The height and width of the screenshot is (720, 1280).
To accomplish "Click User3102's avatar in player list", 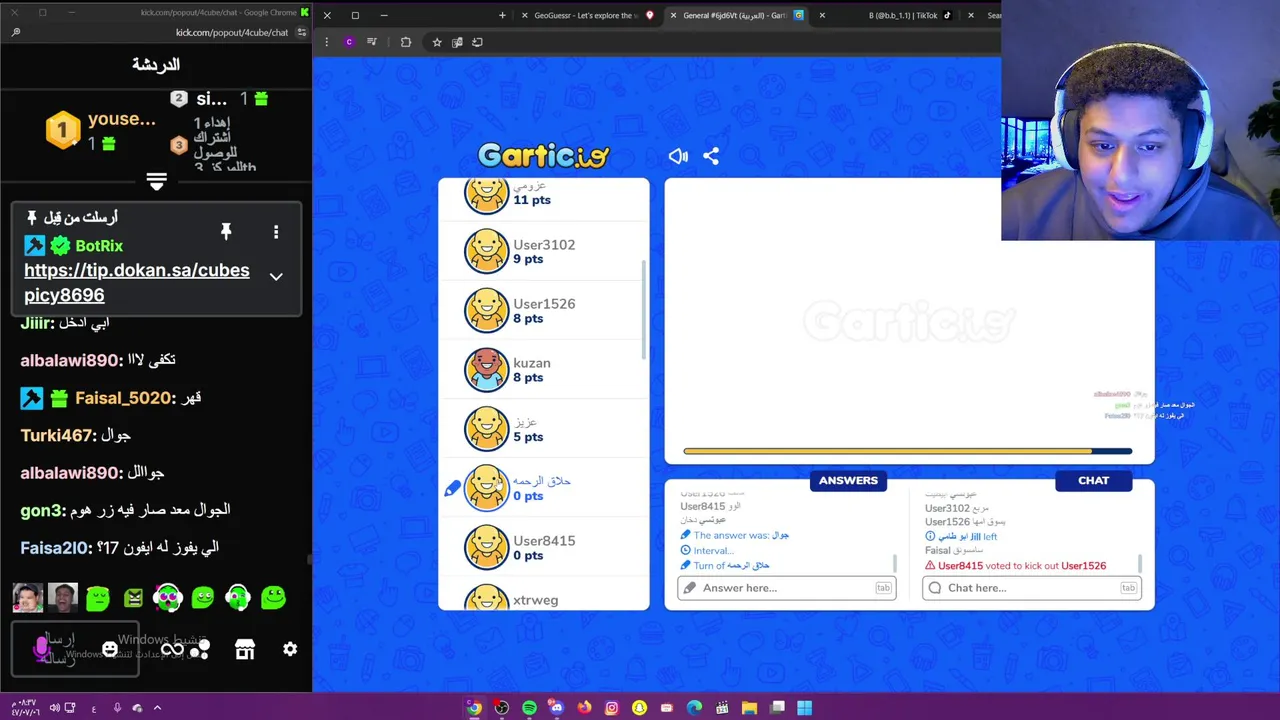I will tap(487, 251).
